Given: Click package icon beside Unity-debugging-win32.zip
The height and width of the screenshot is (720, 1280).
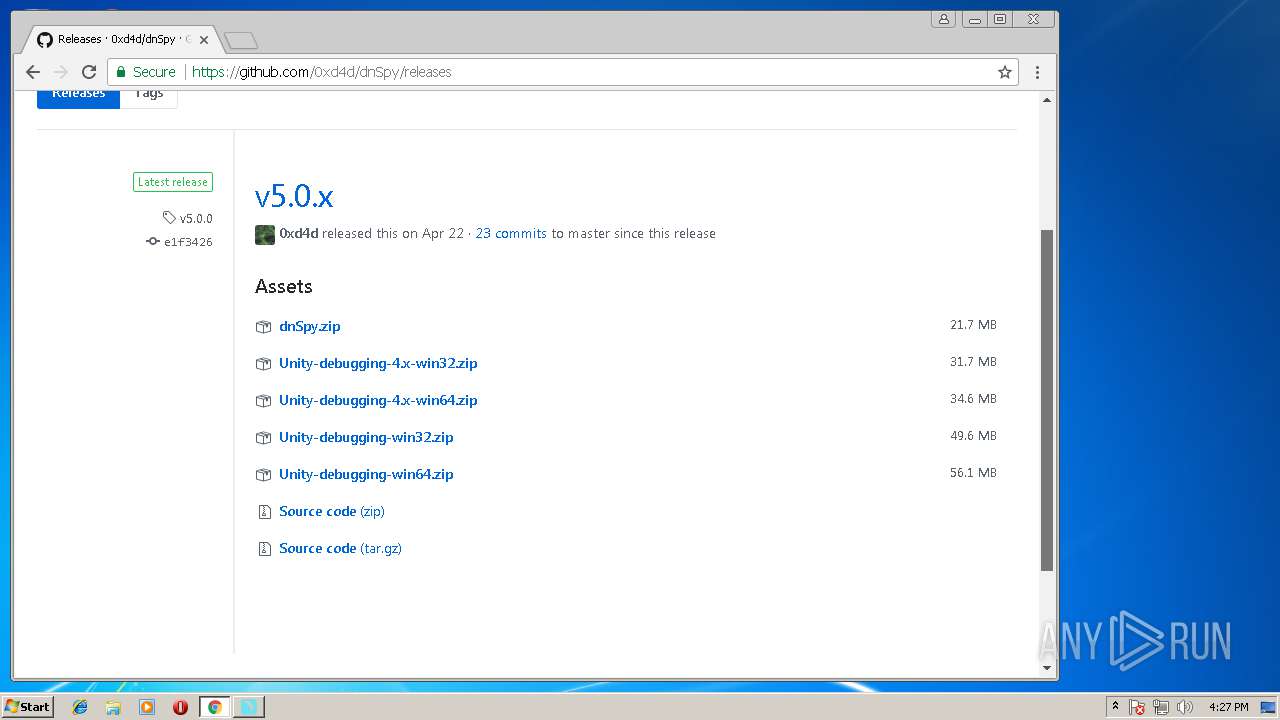Looking at the screenshot, I should pos(263,438).
